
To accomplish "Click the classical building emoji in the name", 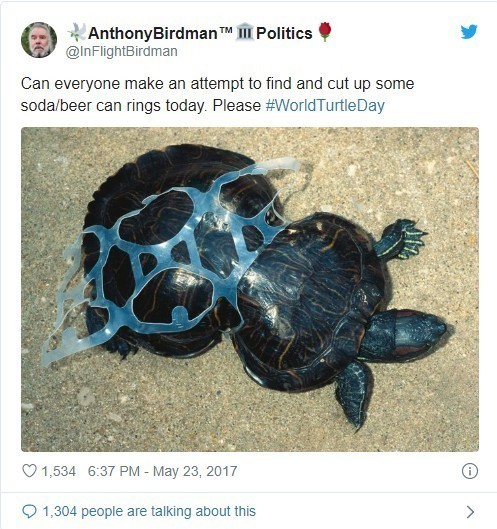I will pyautogui.click(x=245, y=32).
